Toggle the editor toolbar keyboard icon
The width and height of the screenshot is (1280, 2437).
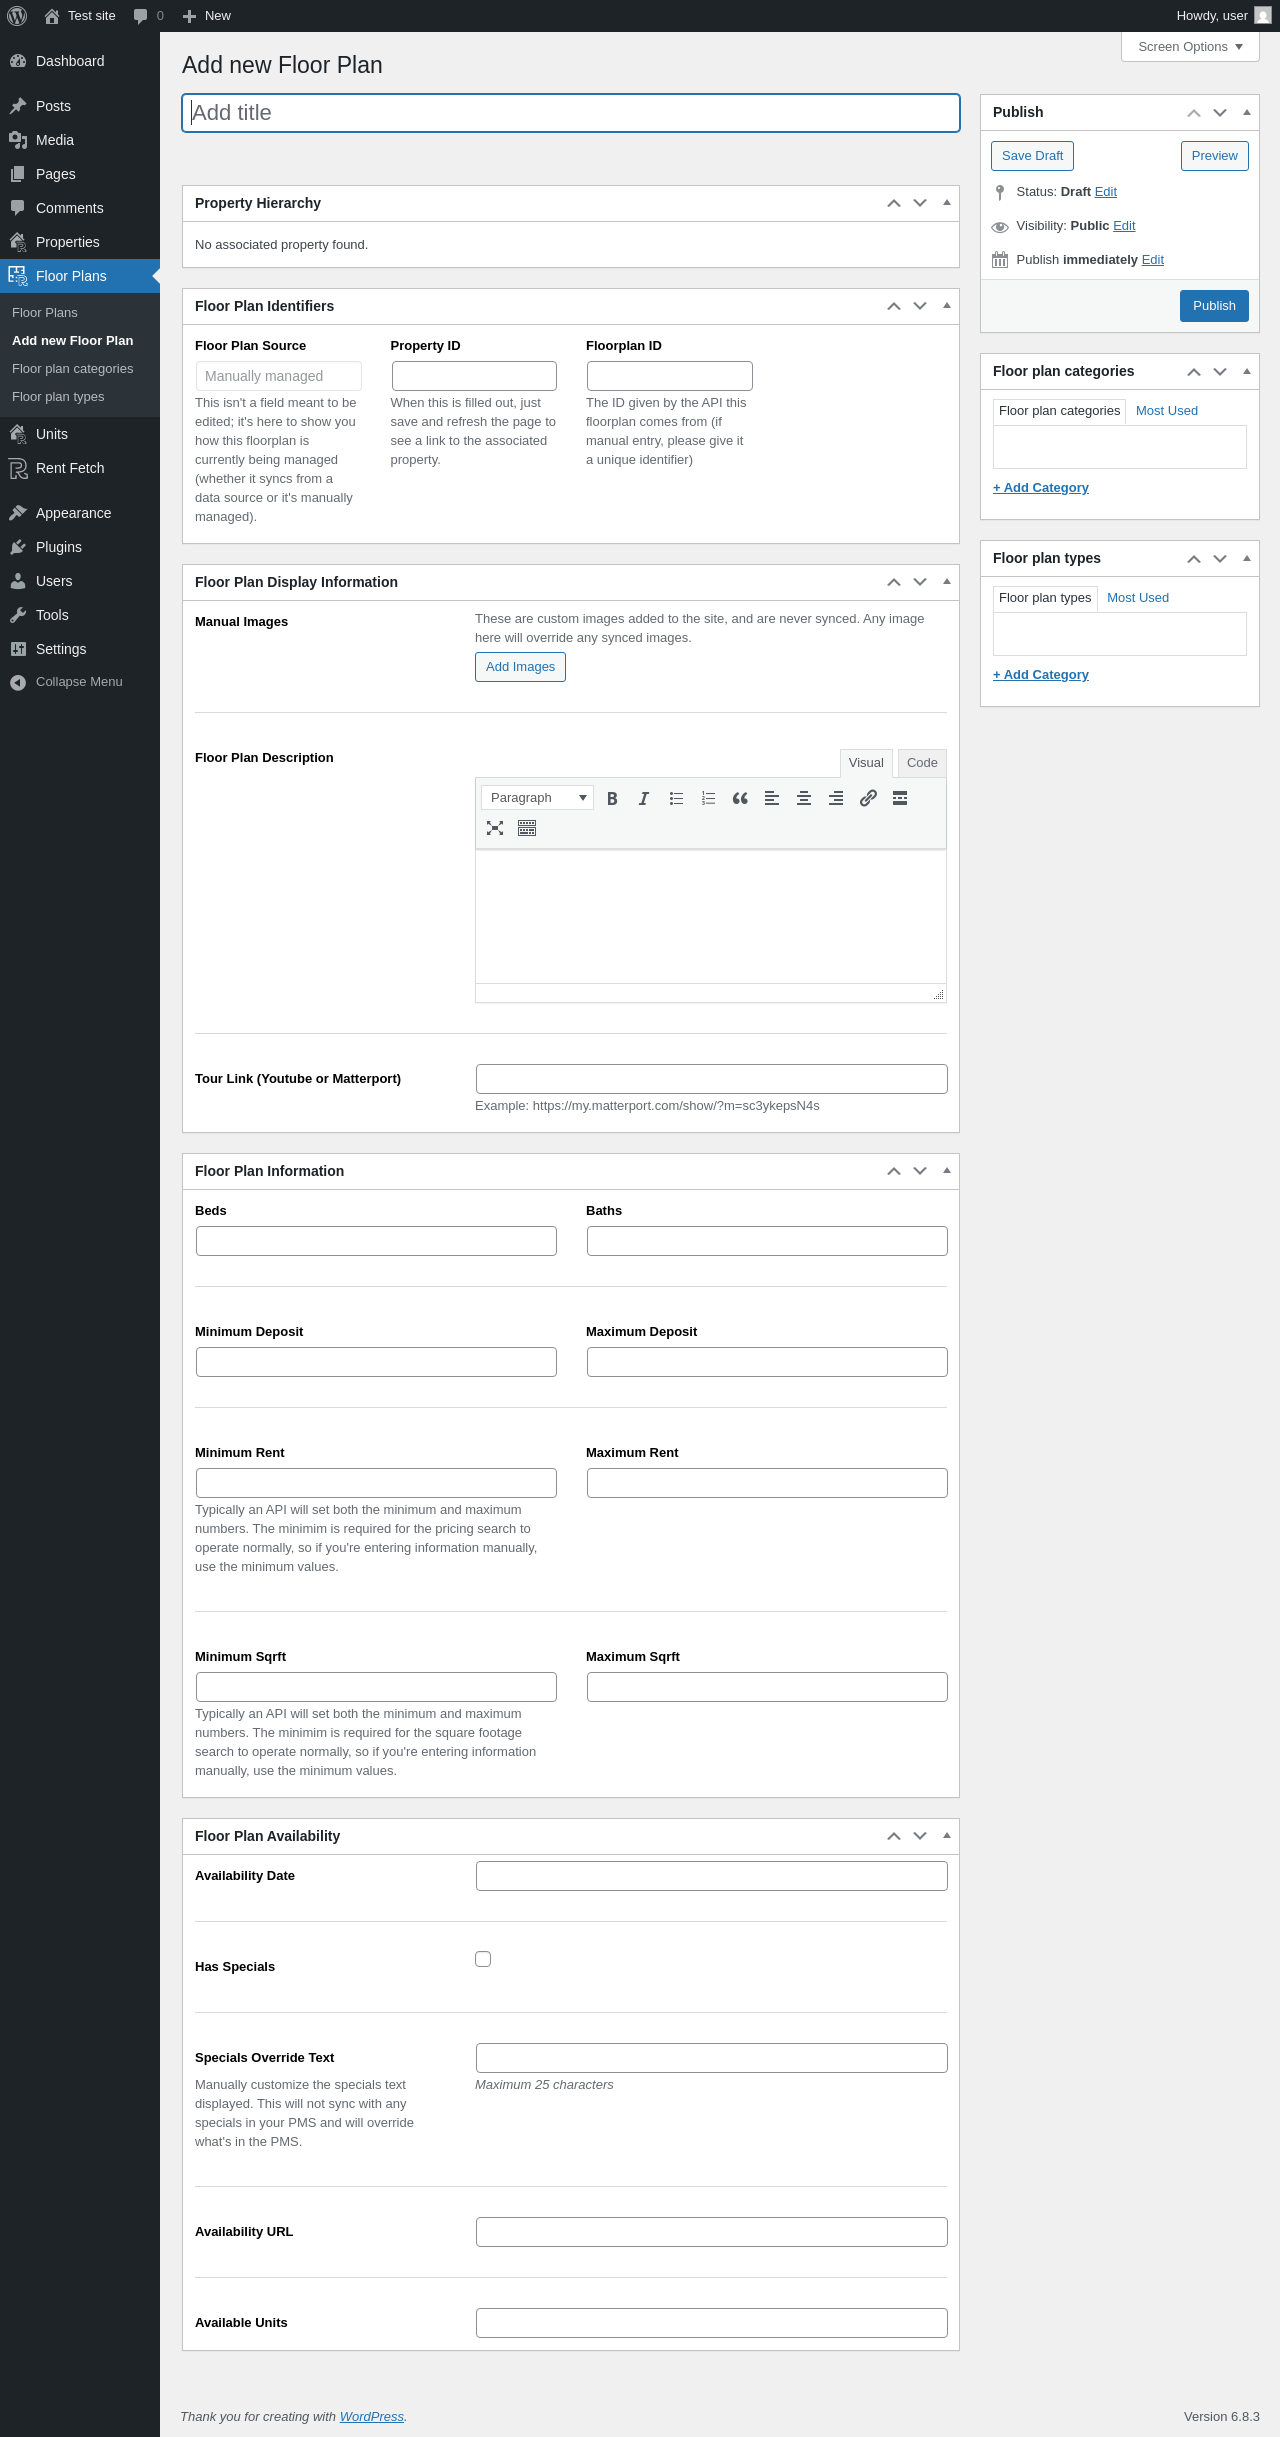coord(527,828)
